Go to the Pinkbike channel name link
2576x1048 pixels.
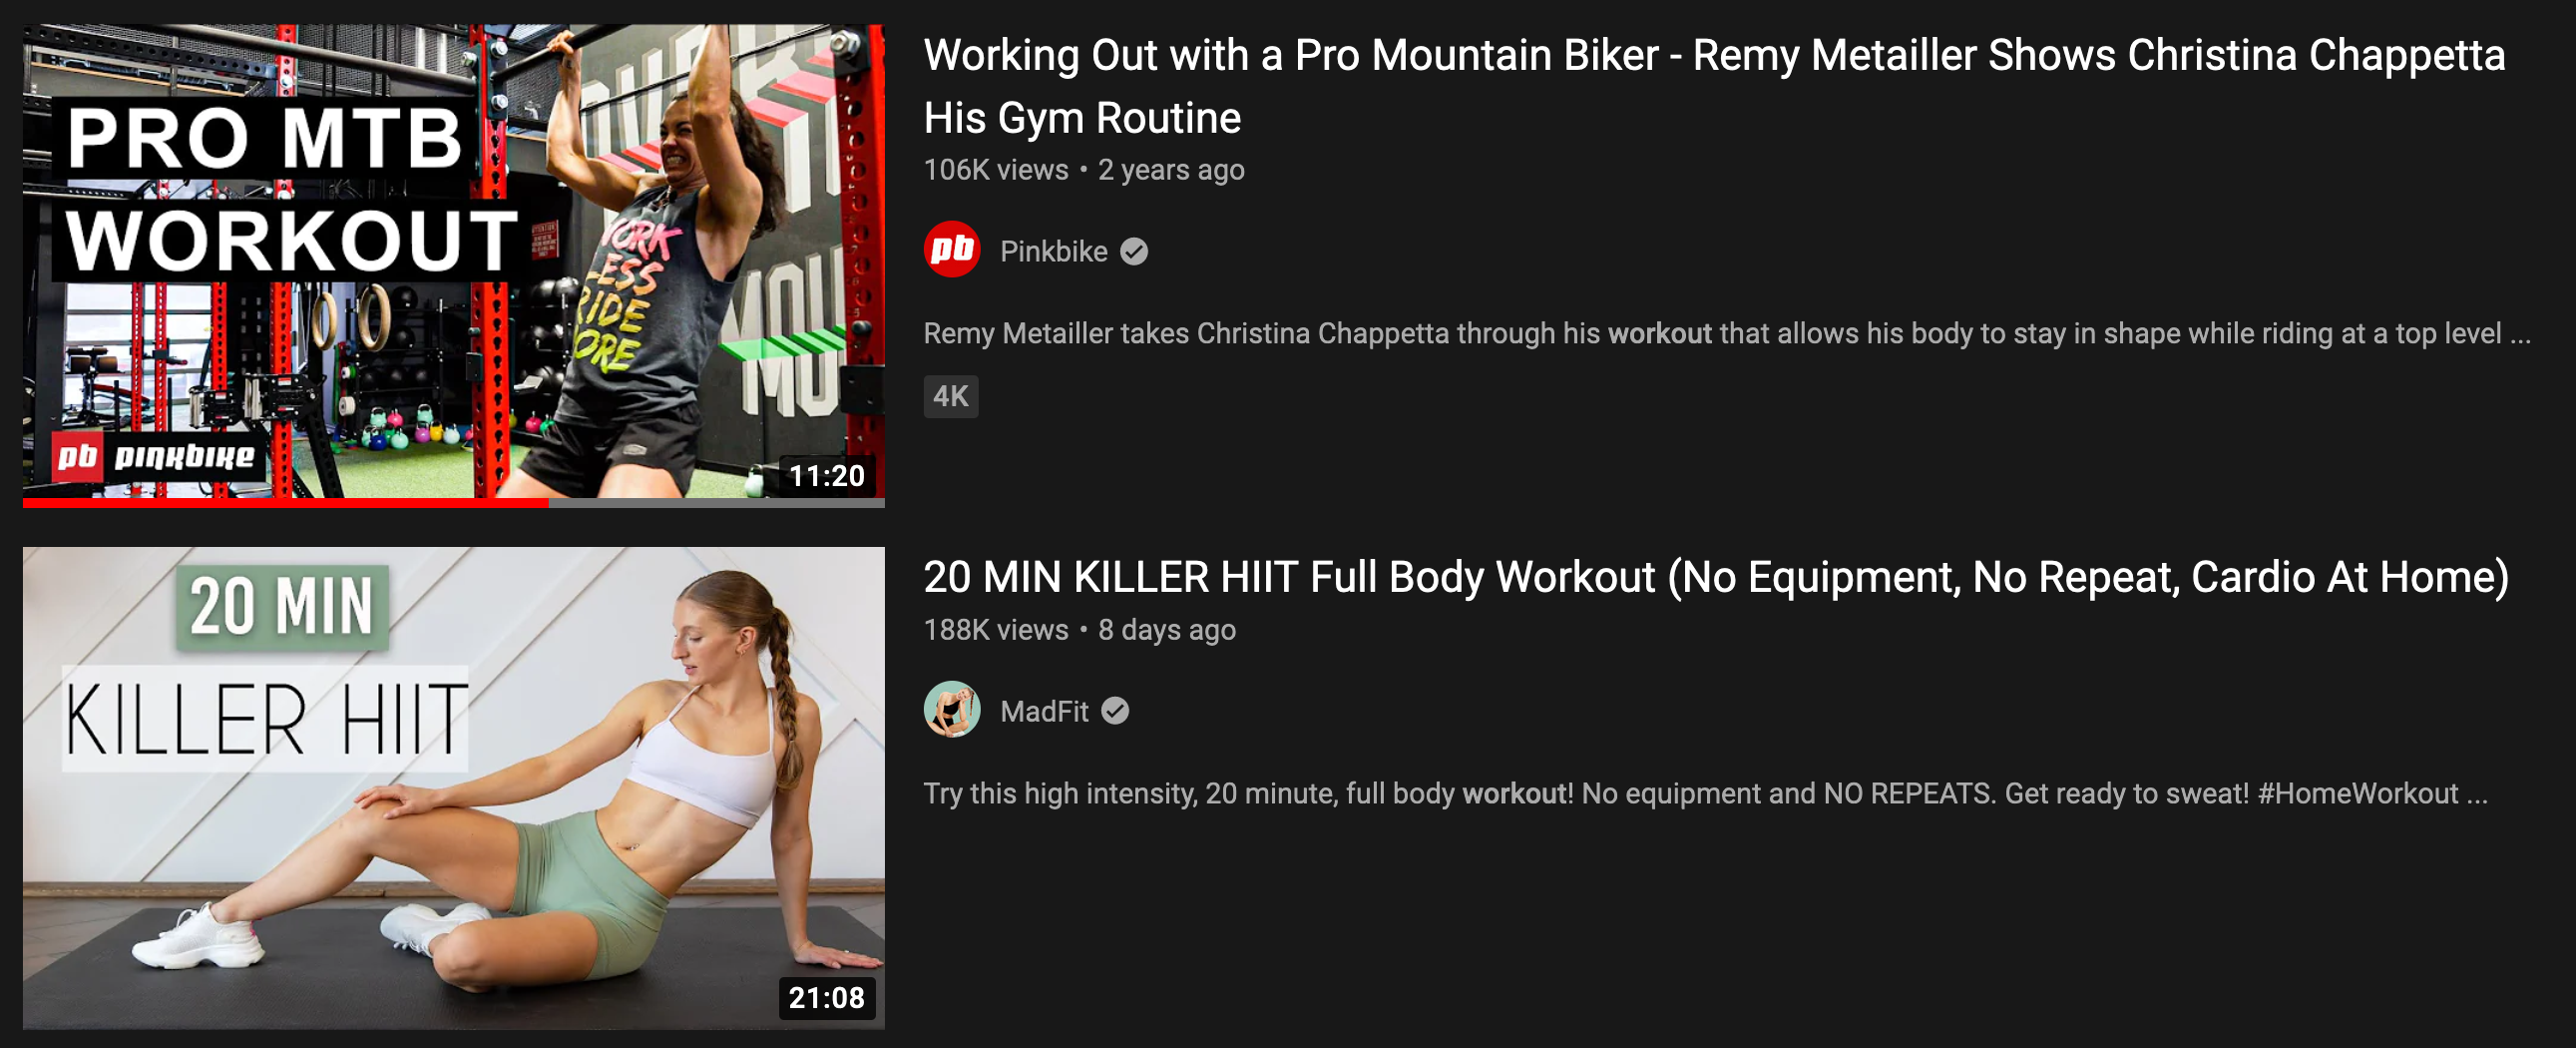pos(1053,251)
